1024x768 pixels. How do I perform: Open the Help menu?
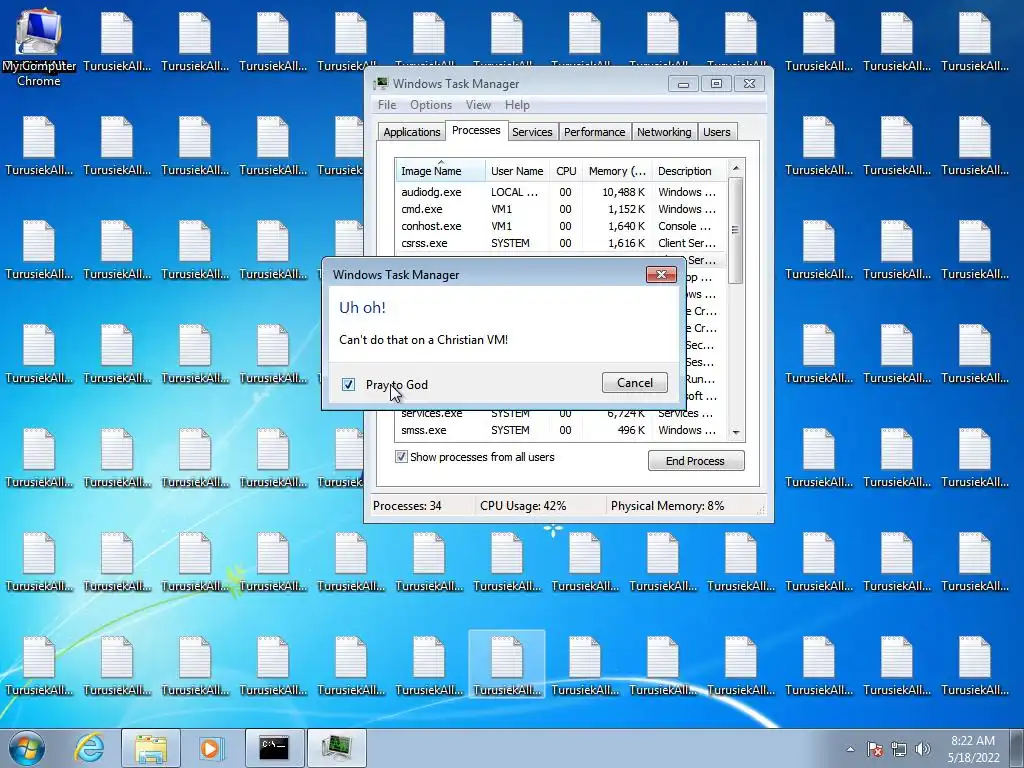point(517,104)
